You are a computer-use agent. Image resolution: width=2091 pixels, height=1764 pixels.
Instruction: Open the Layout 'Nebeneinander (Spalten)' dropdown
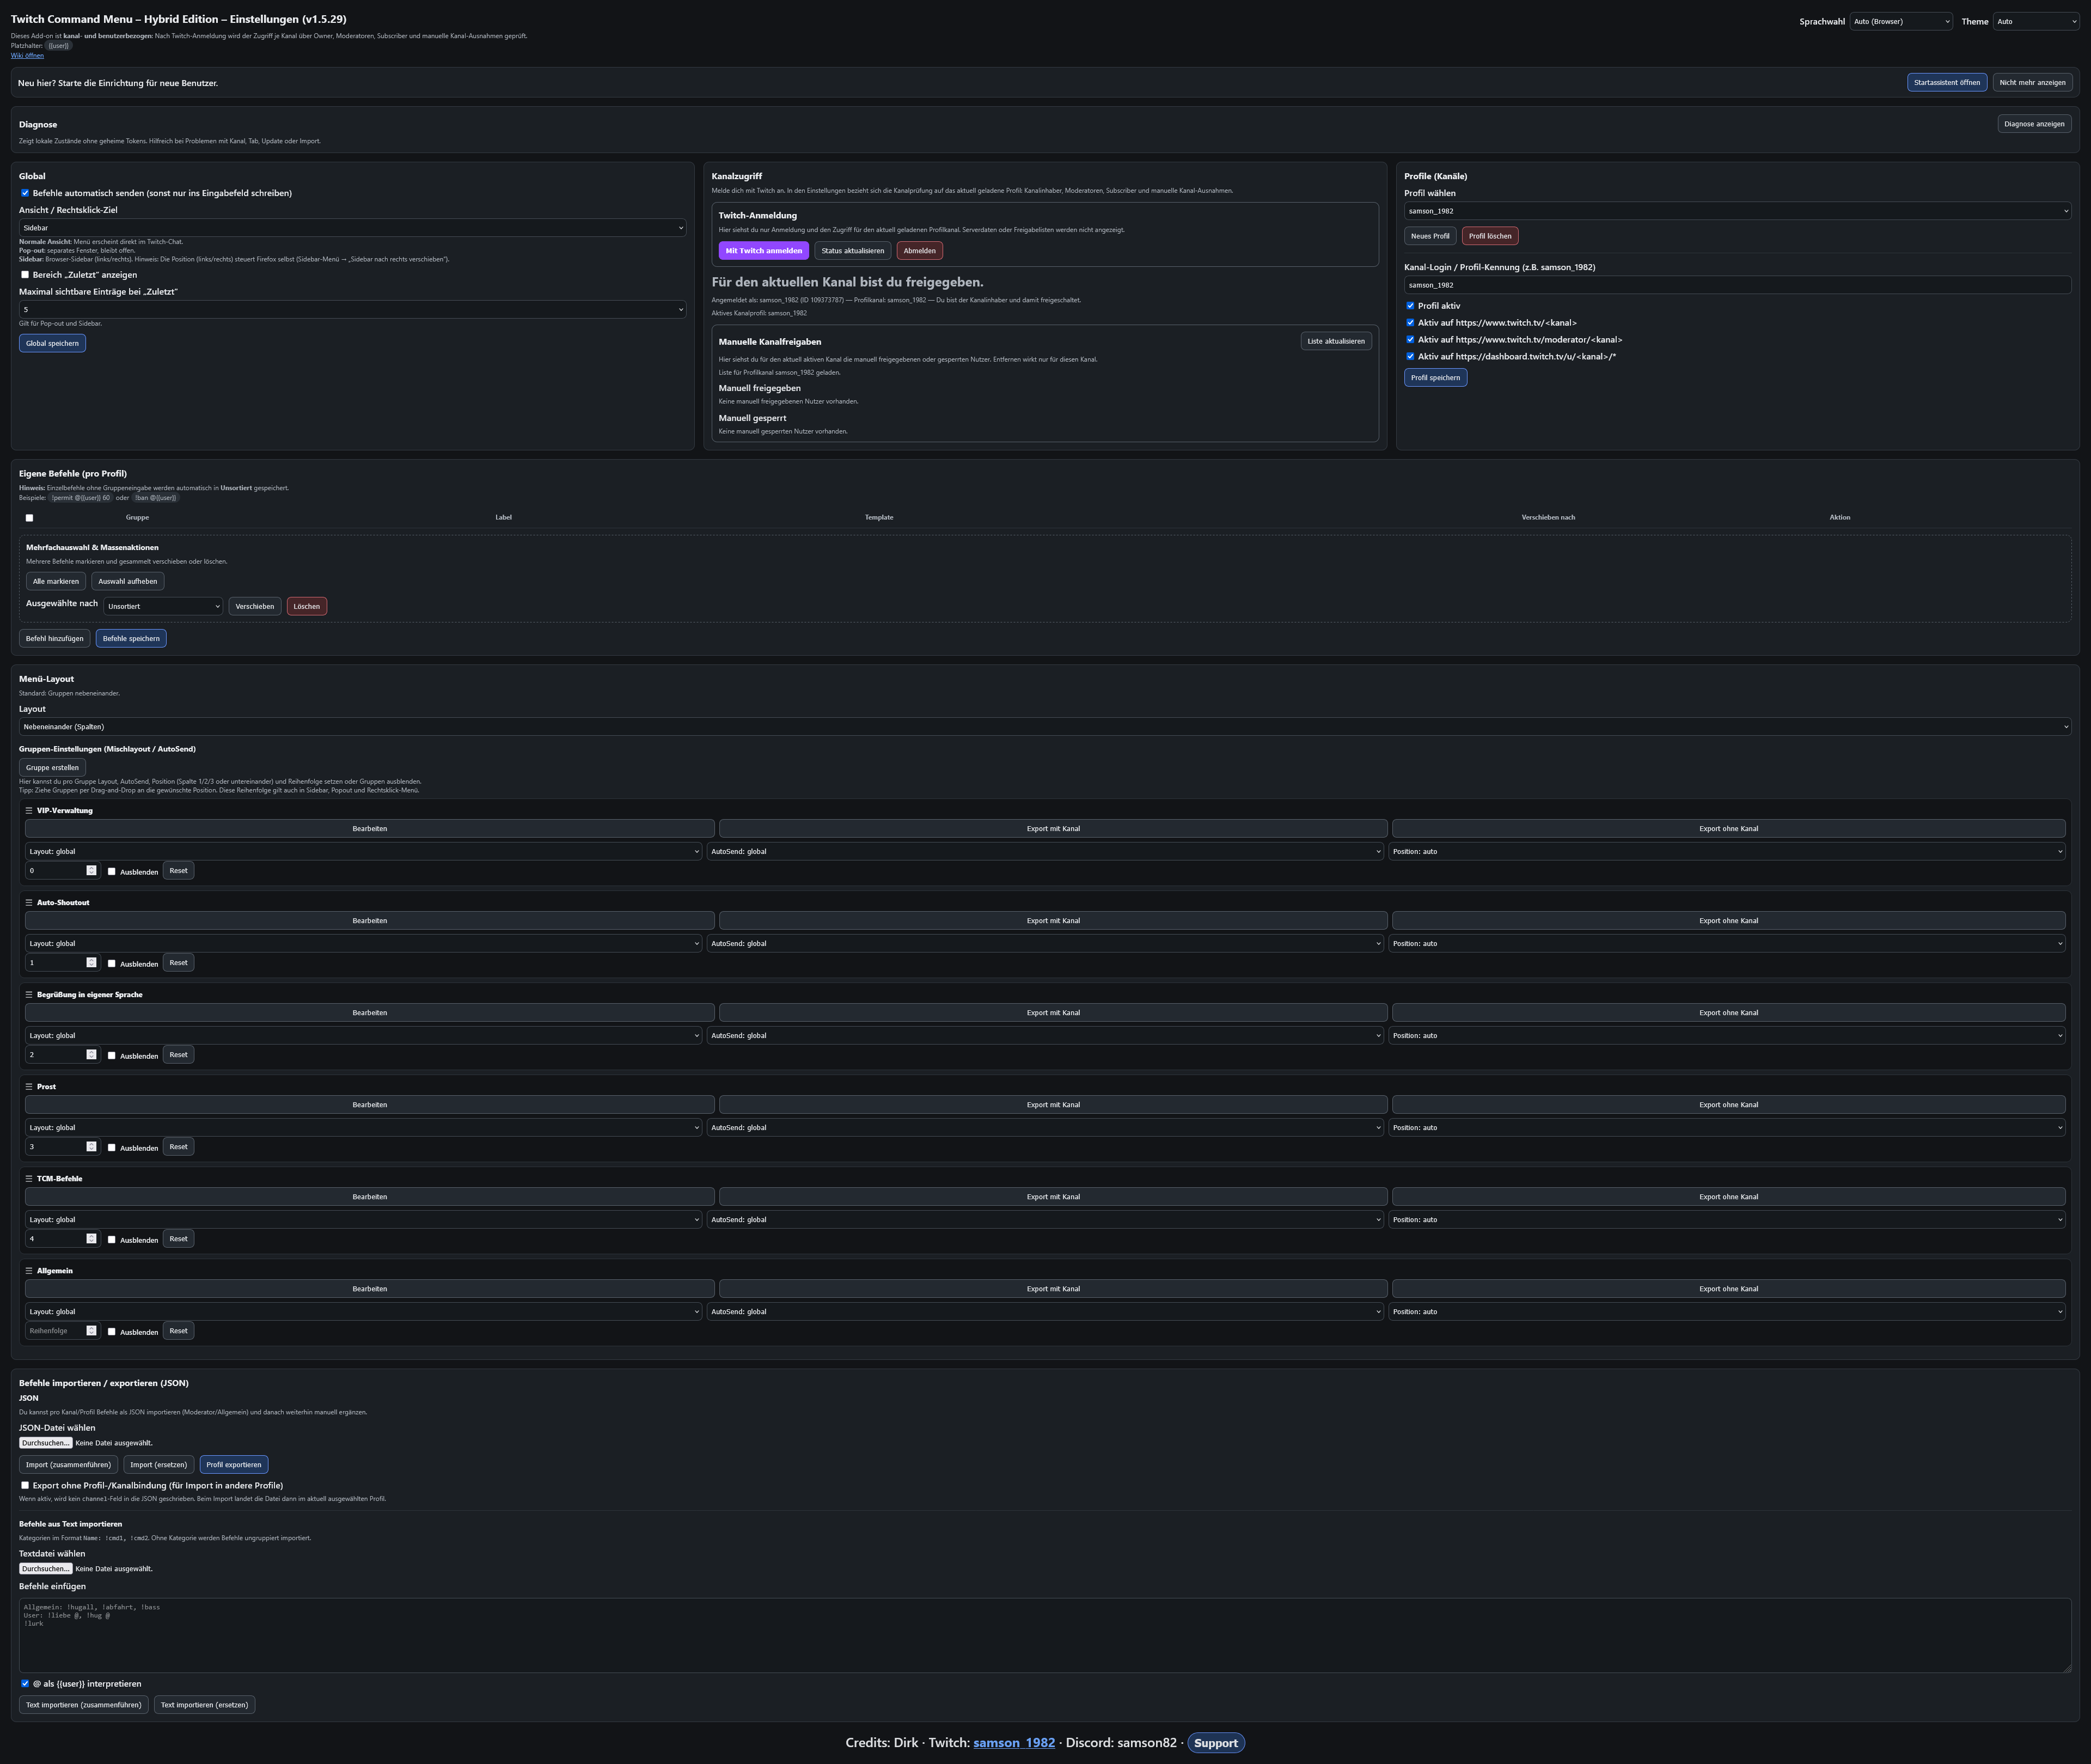coord(1045,727)
